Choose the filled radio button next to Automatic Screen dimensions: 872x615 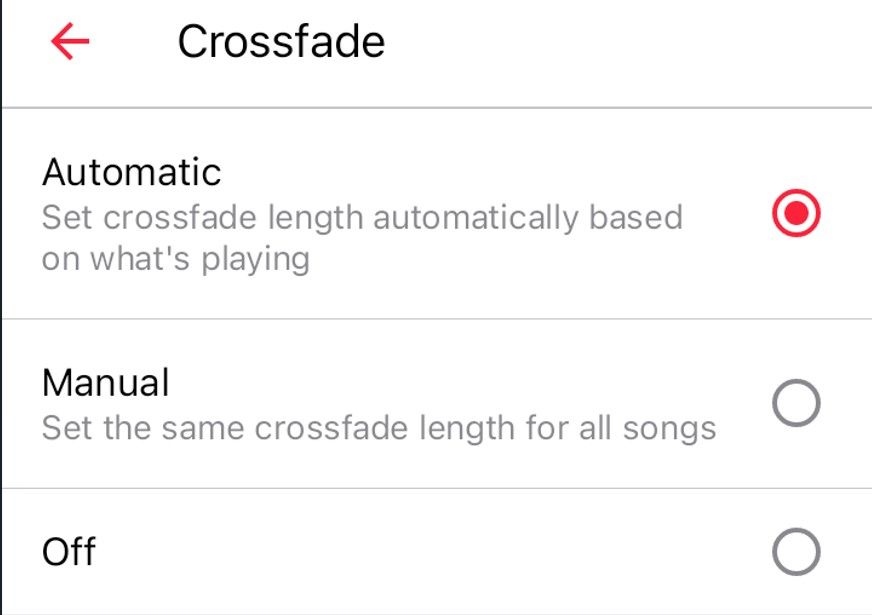[x=795, y=212]
